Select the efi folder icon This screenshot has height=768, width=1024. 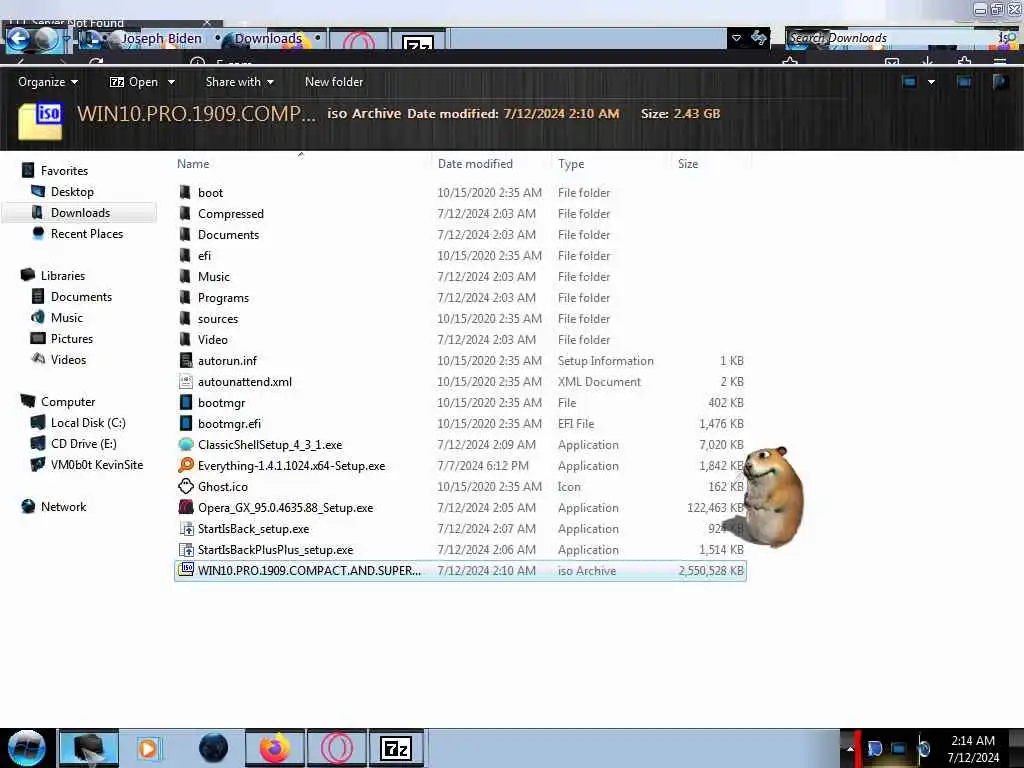coord(185,255)
